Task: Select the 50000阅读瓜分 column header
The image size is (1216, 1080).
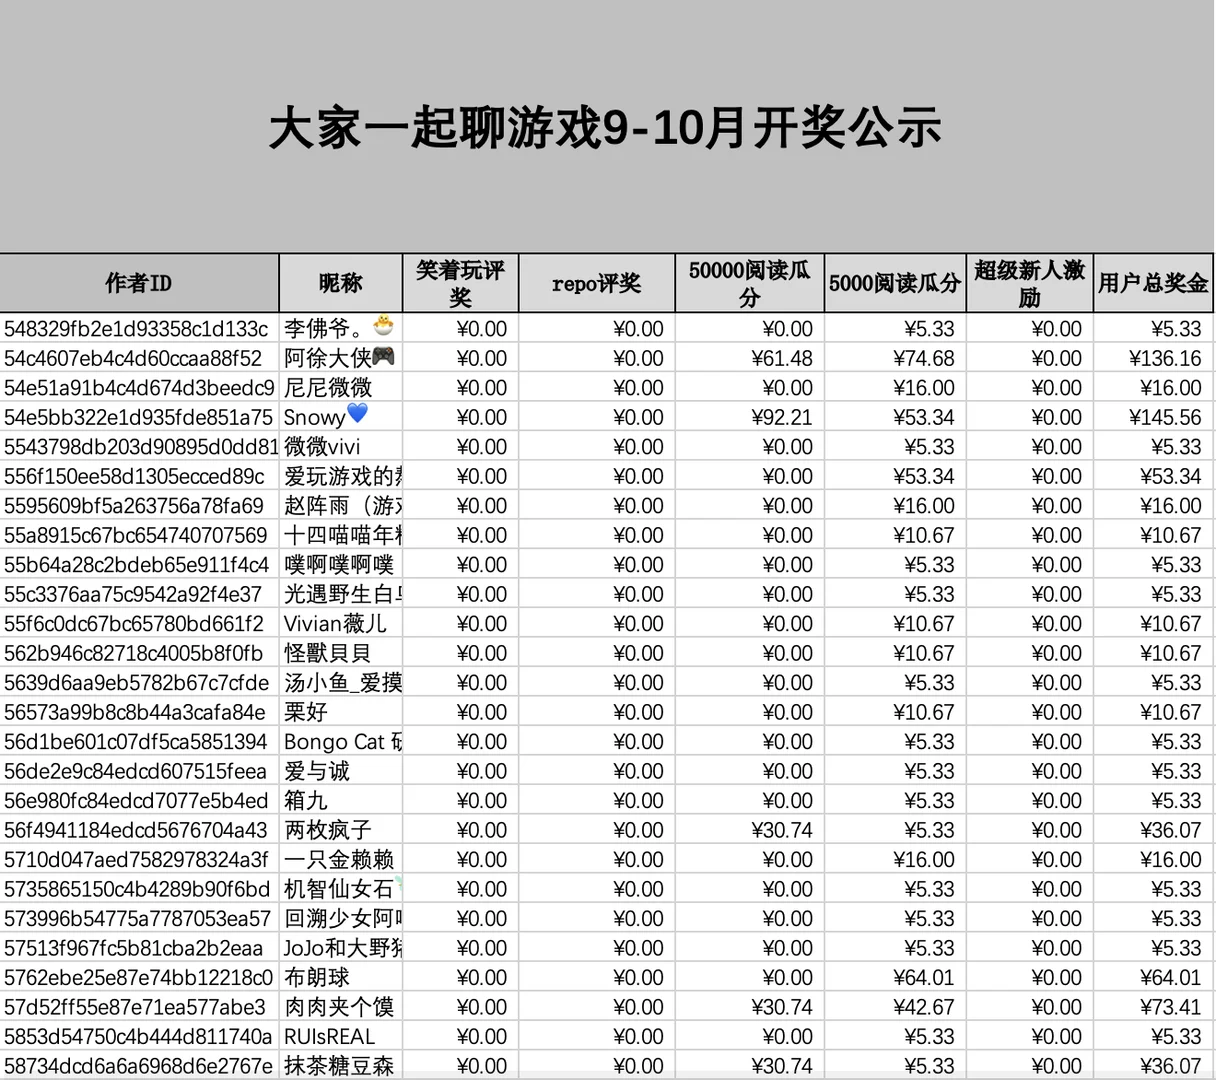Action: point(748,283)
